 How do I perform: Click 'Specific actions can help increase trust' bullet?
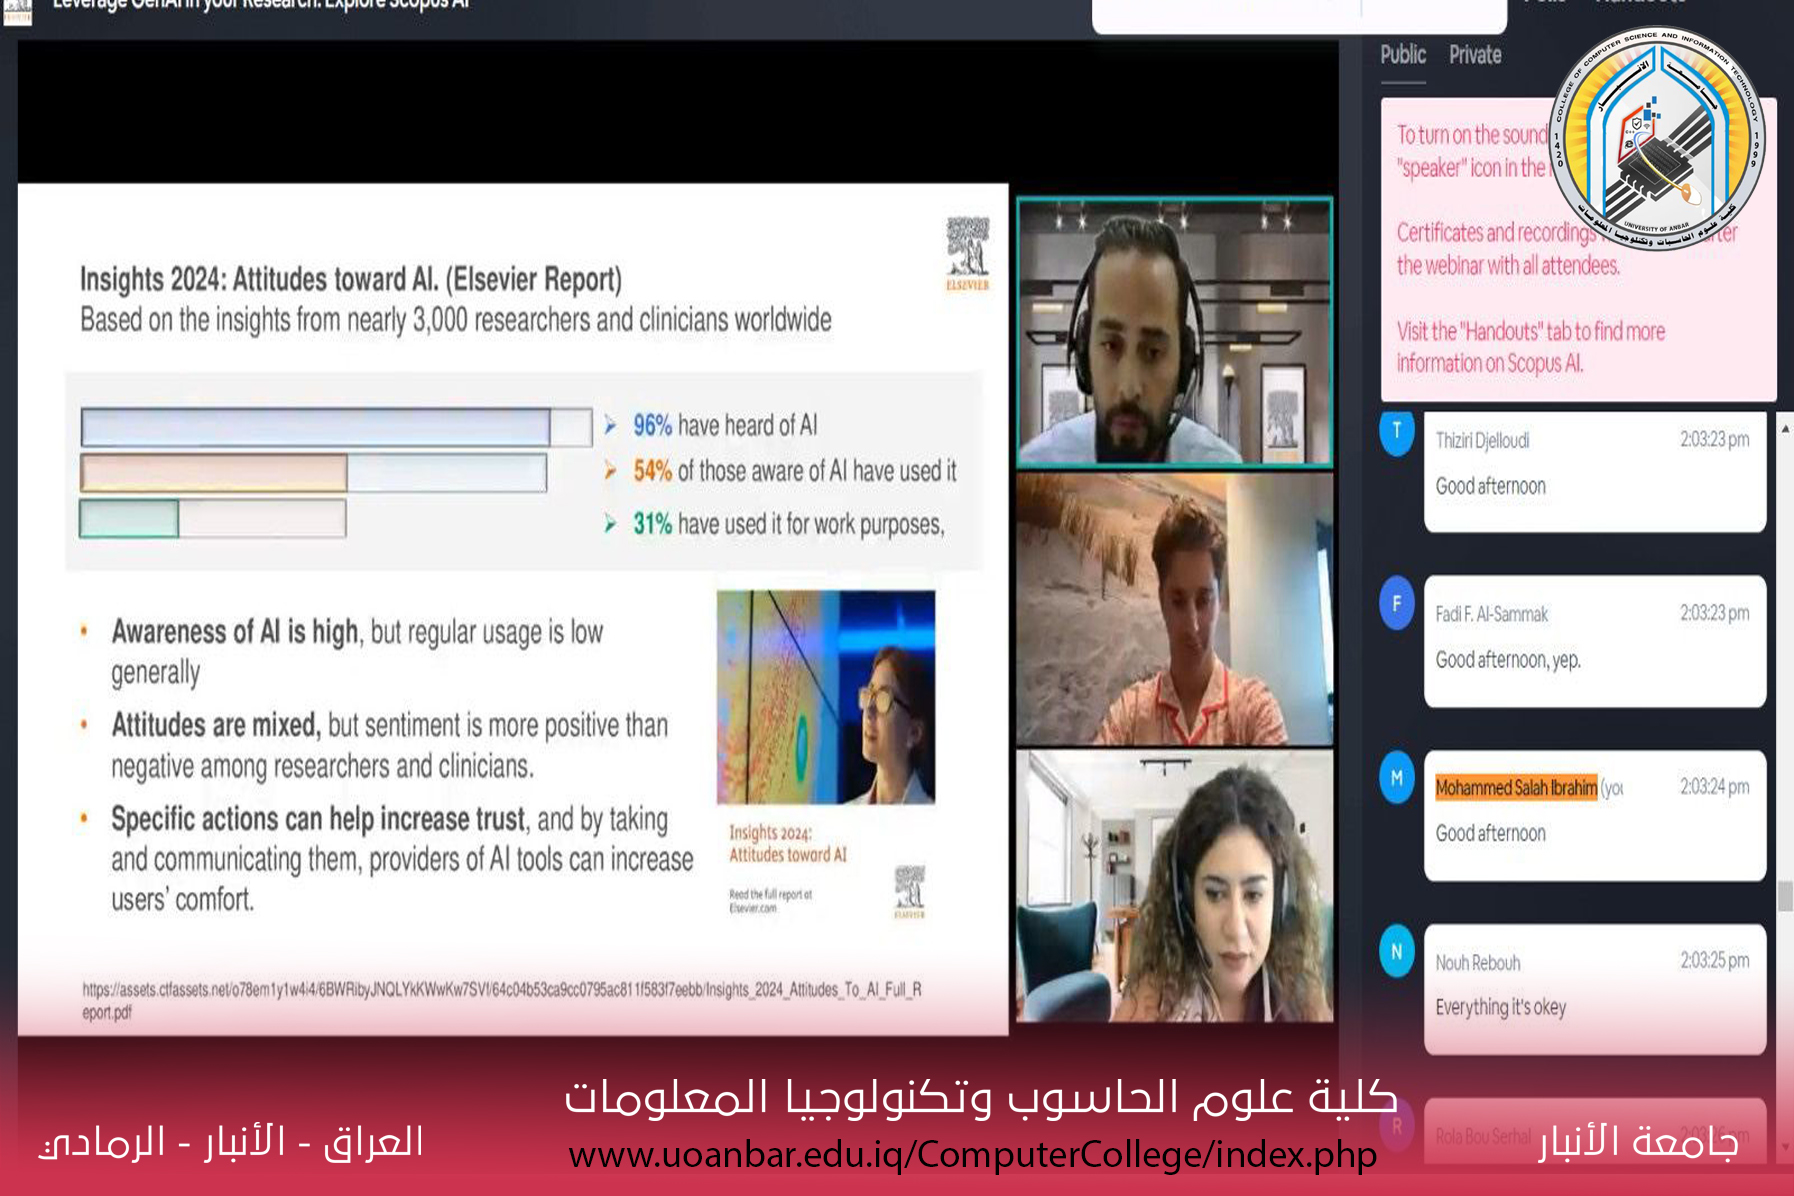[x=402, y=859]
